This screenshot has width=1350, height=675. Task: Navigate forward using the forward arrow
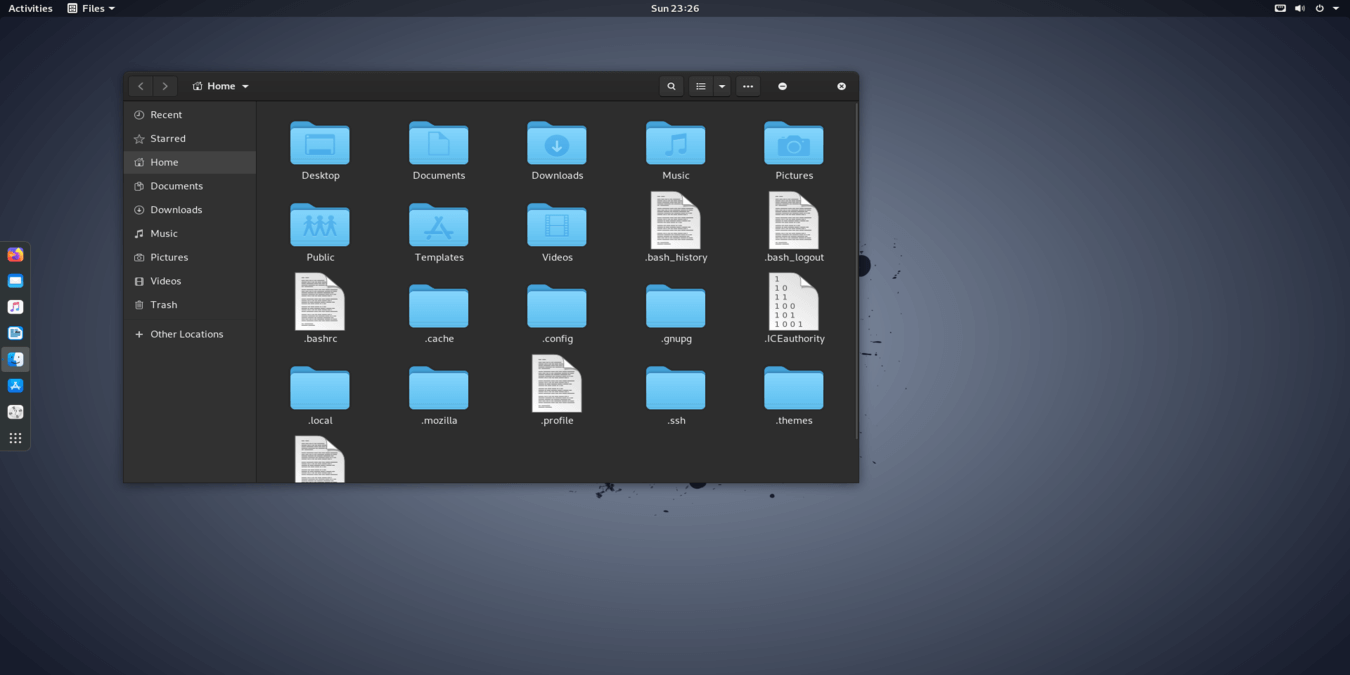click(x=164, y=86)
